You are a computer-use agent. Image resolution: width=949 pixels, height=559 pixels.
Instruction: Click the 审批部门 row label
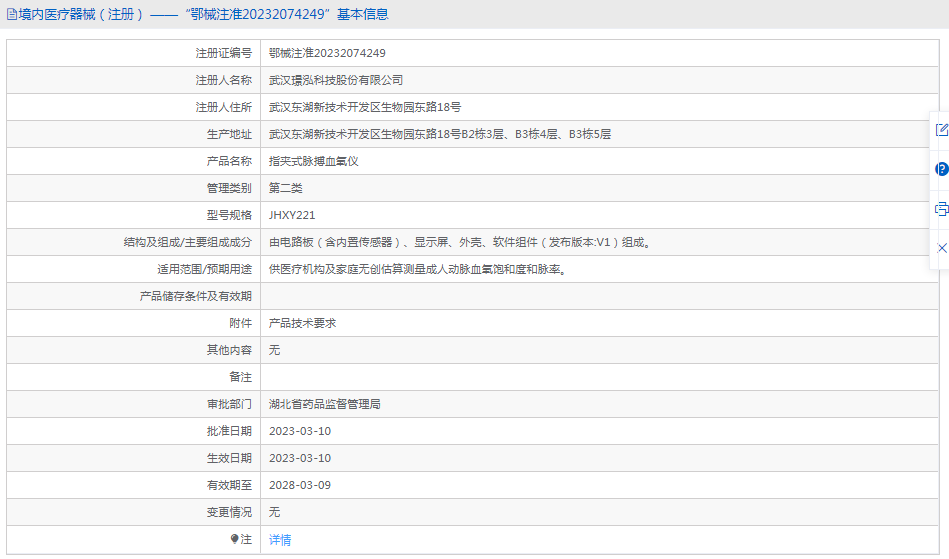pyautogui.click(x=229, y=404)
